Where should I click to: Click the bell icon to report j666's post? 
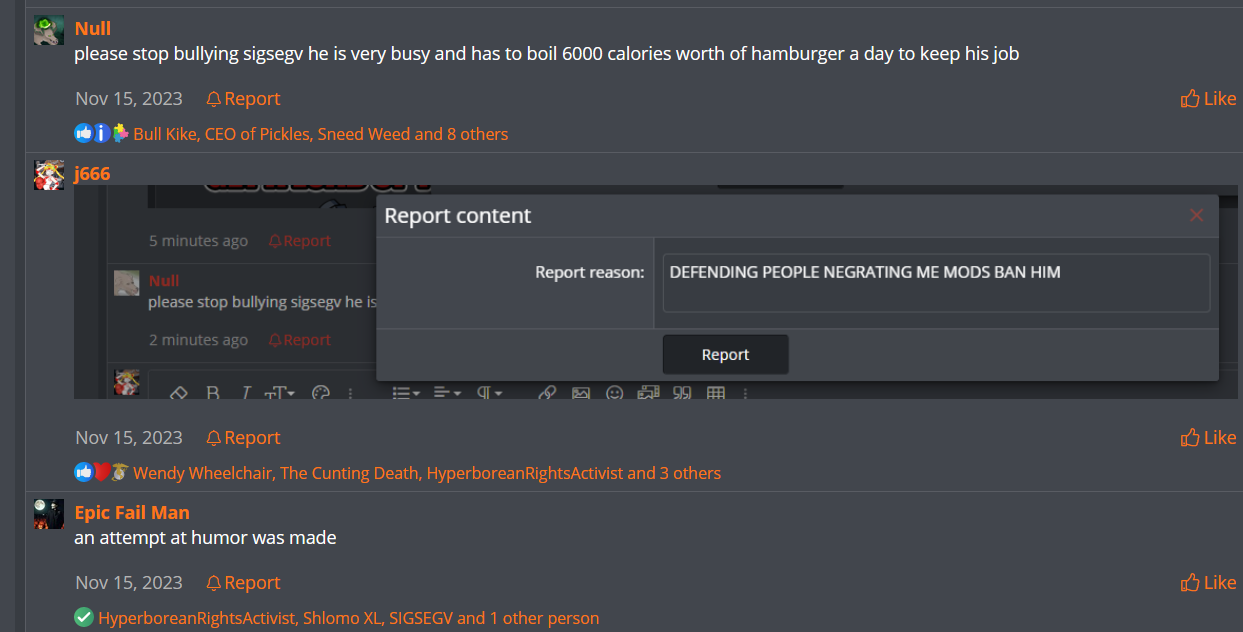click(x=213, y=438)
